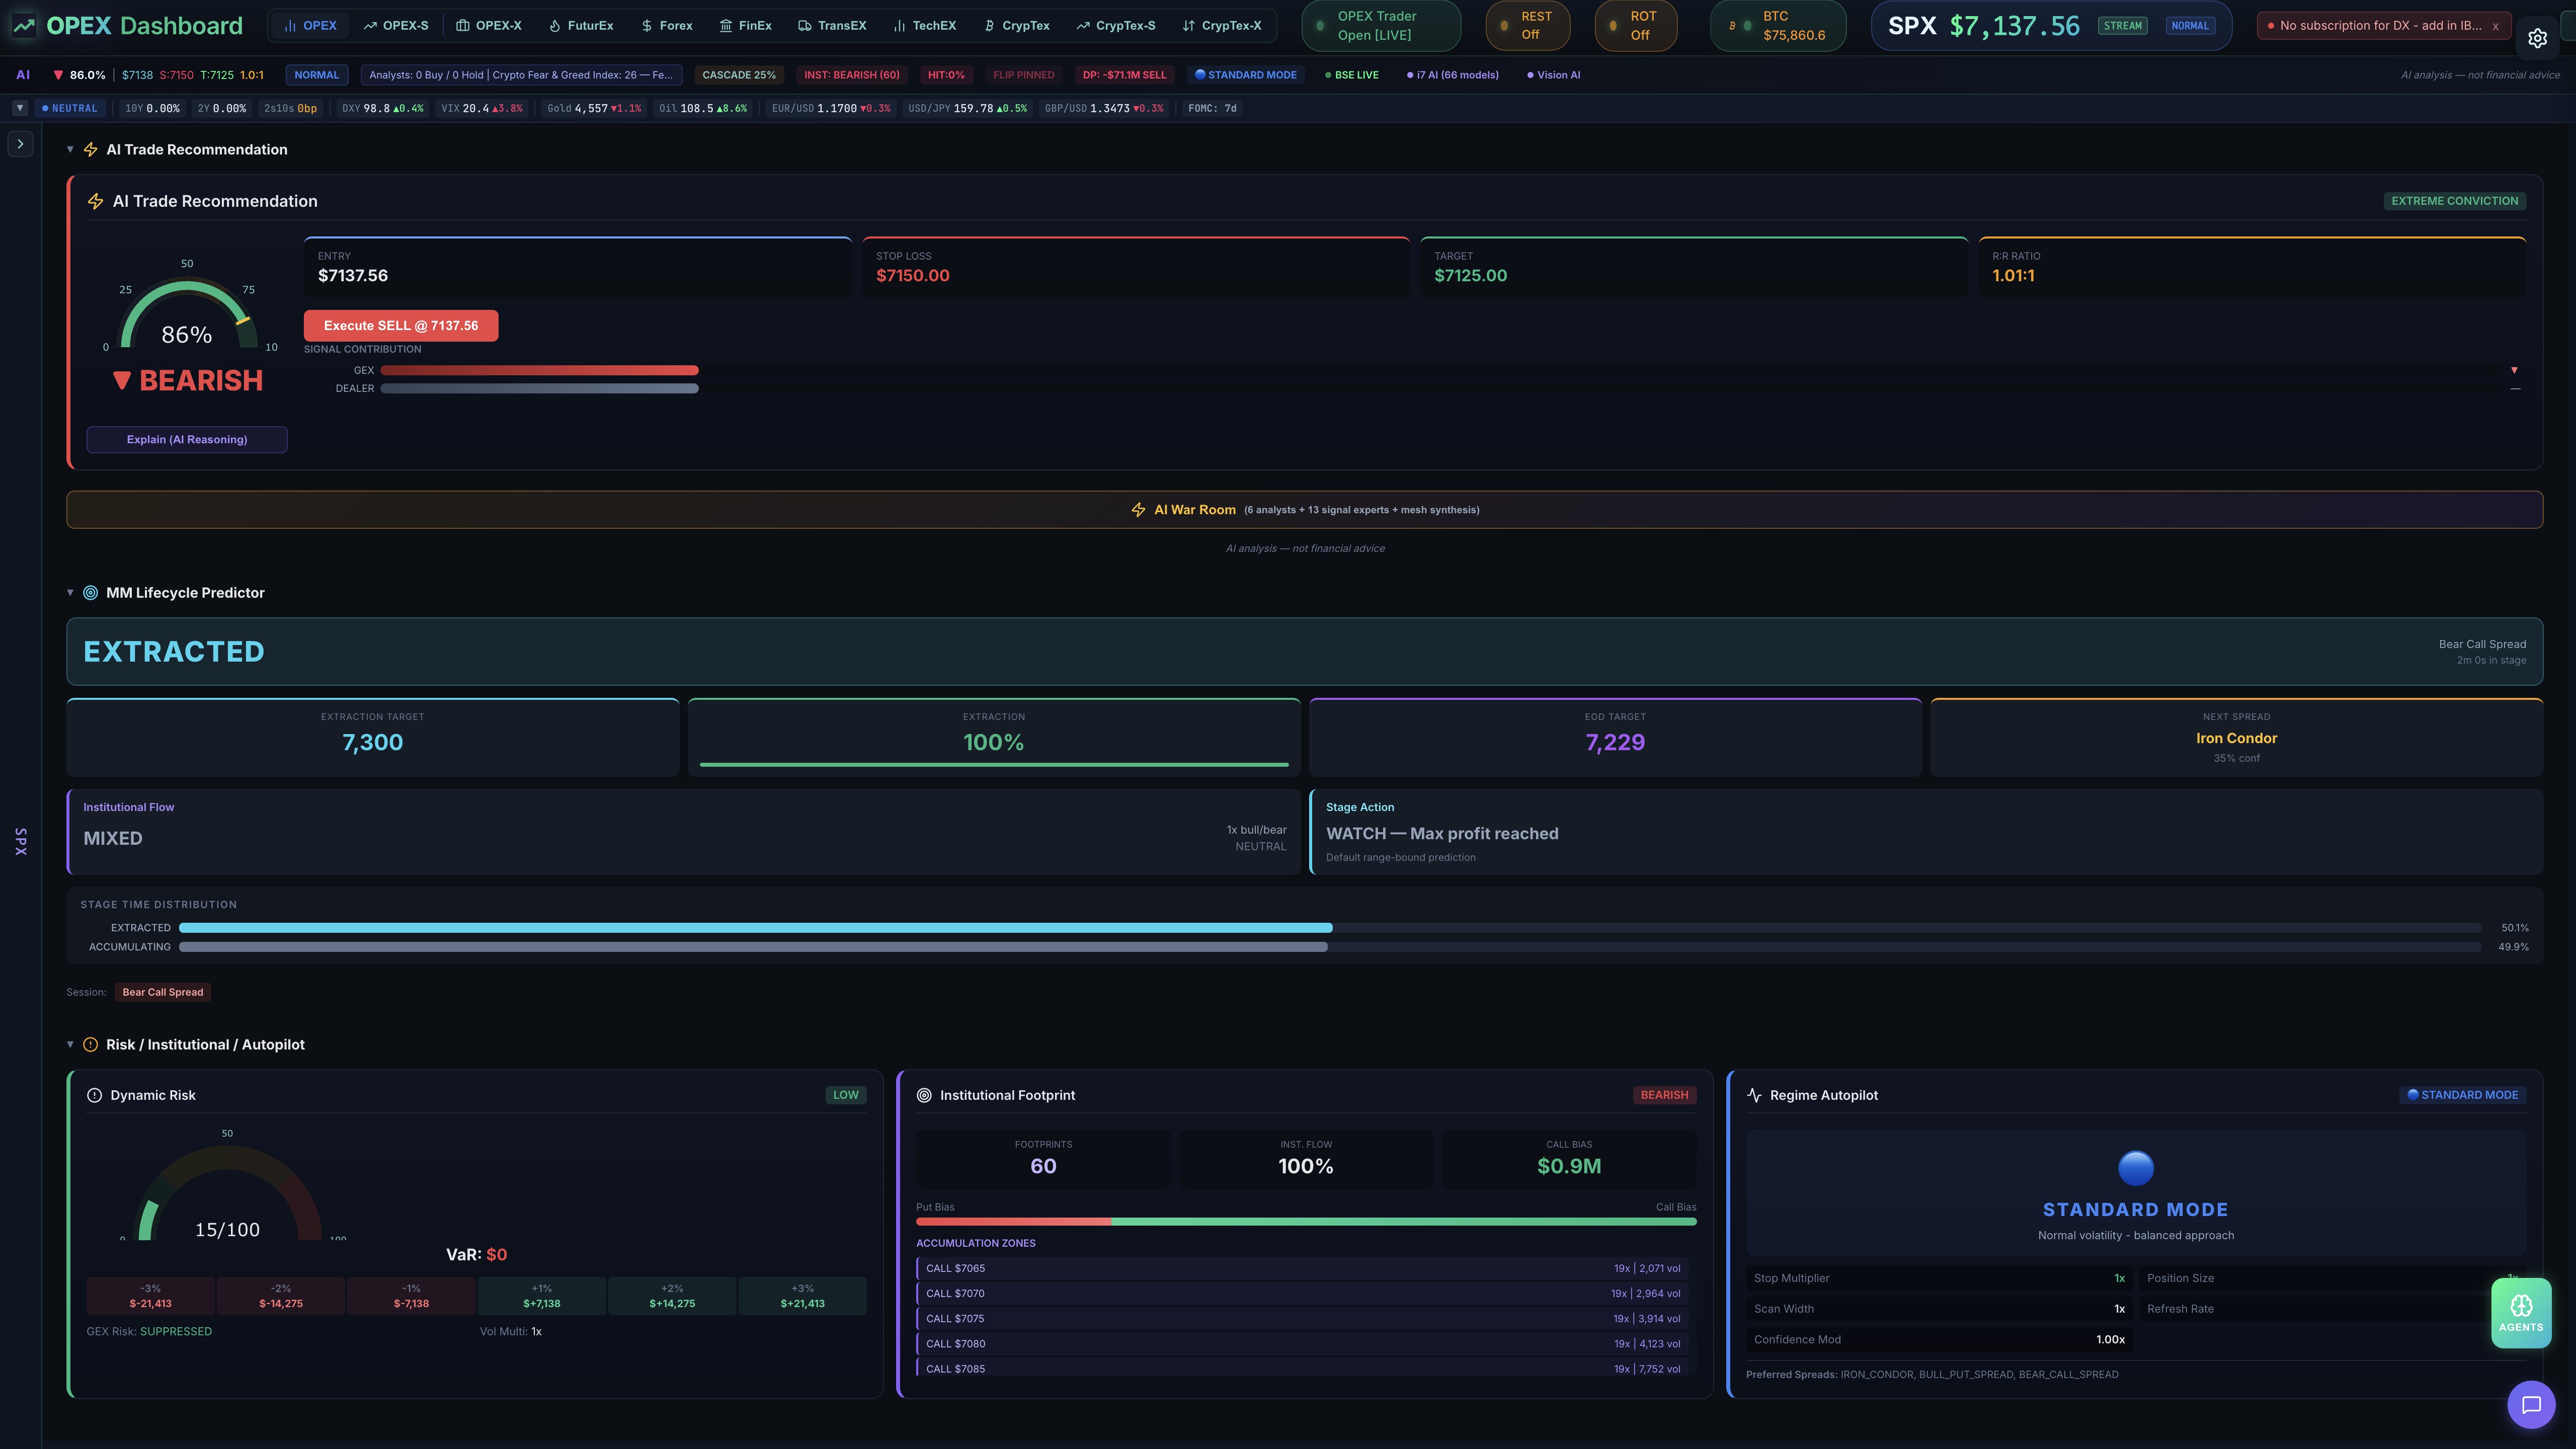
Task: Open the OPEX-X tab
Action: 489,26
